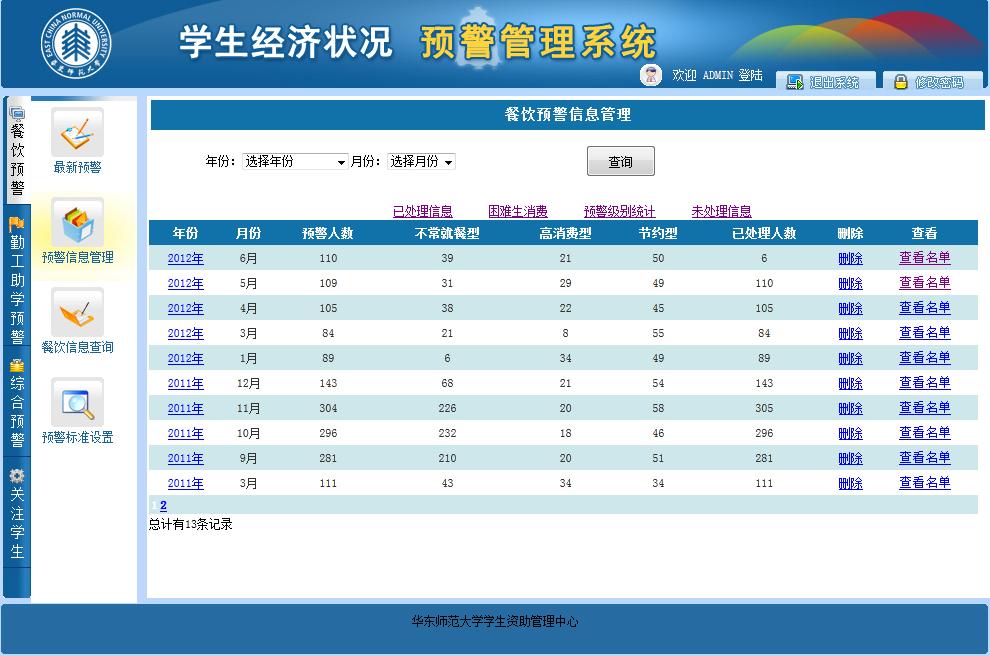Click the East China Normal University logo

pos(76,42)
